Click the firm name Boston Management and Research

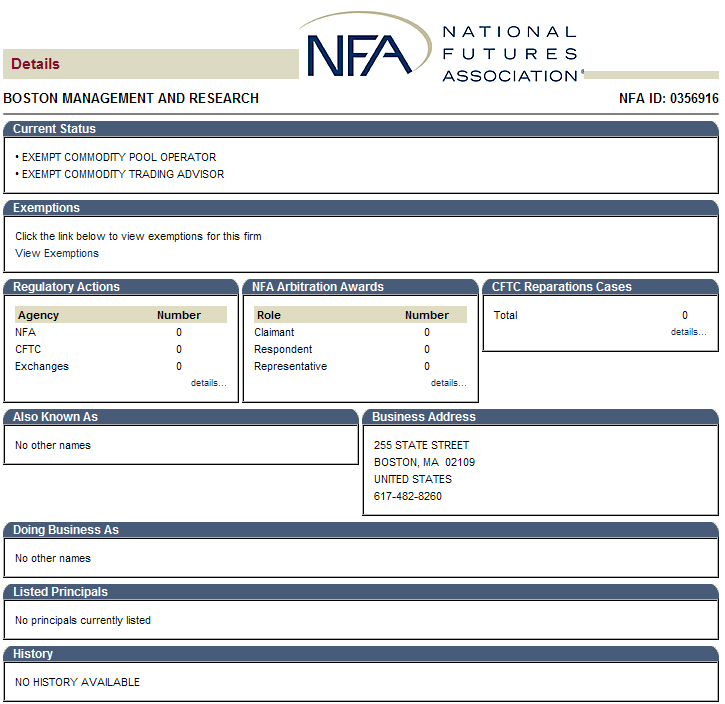[x=131, y=99]
